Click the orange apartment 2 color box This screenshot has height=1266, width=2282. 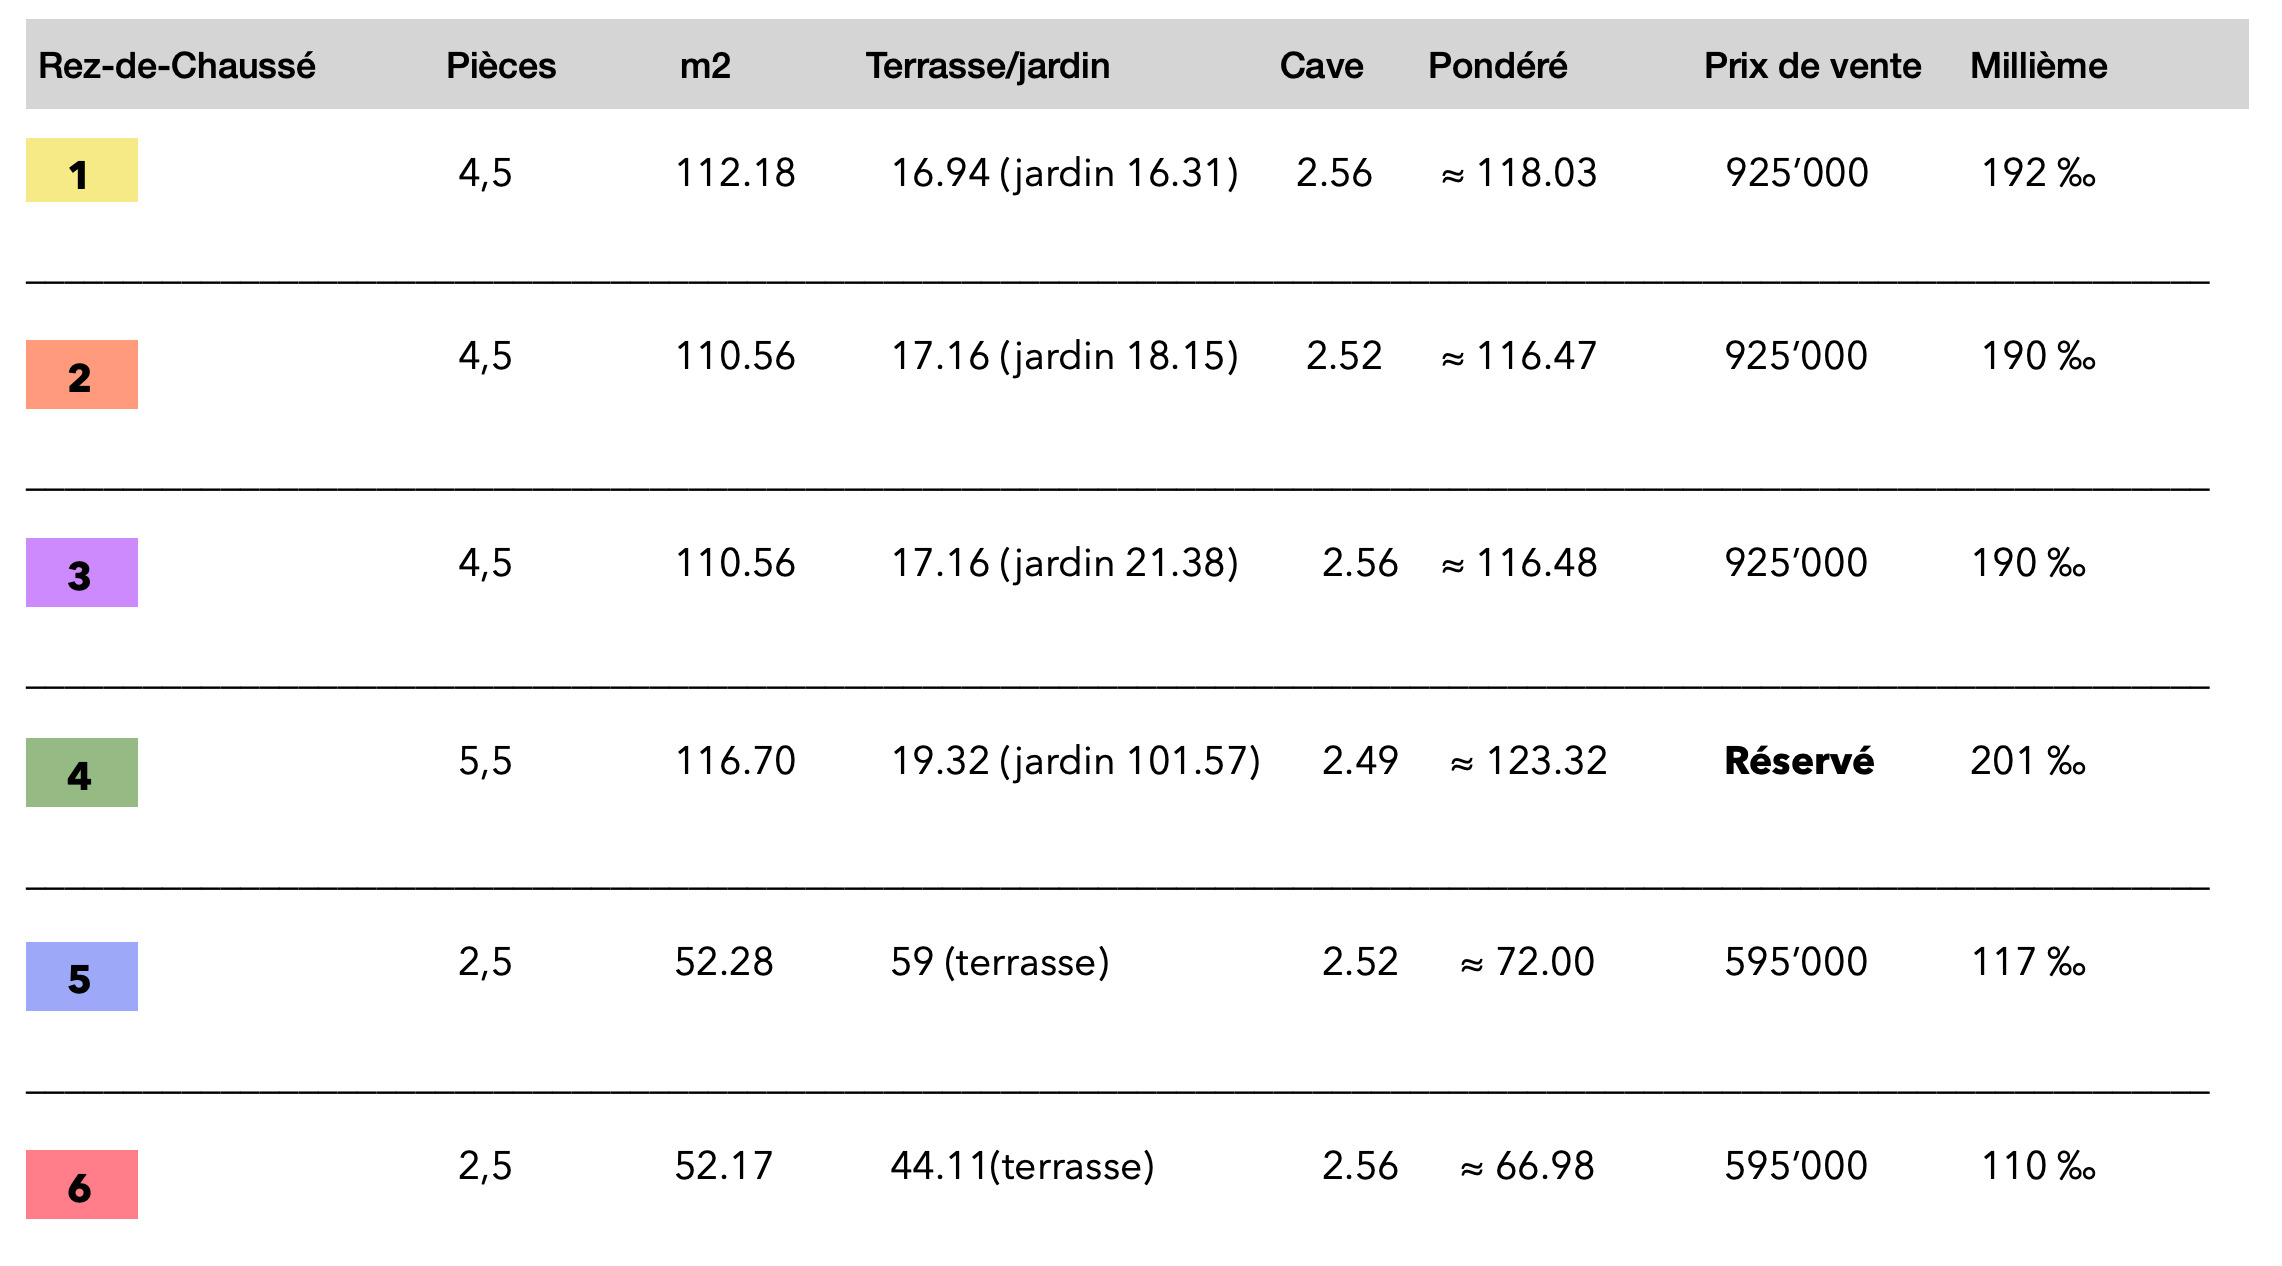click(81, 375)
